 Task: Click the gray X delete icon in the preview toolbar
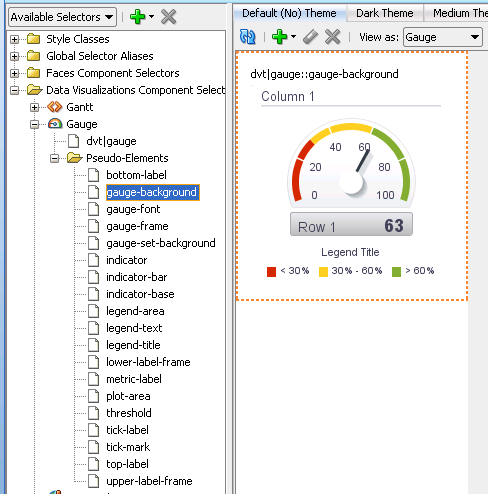point(332,37)
